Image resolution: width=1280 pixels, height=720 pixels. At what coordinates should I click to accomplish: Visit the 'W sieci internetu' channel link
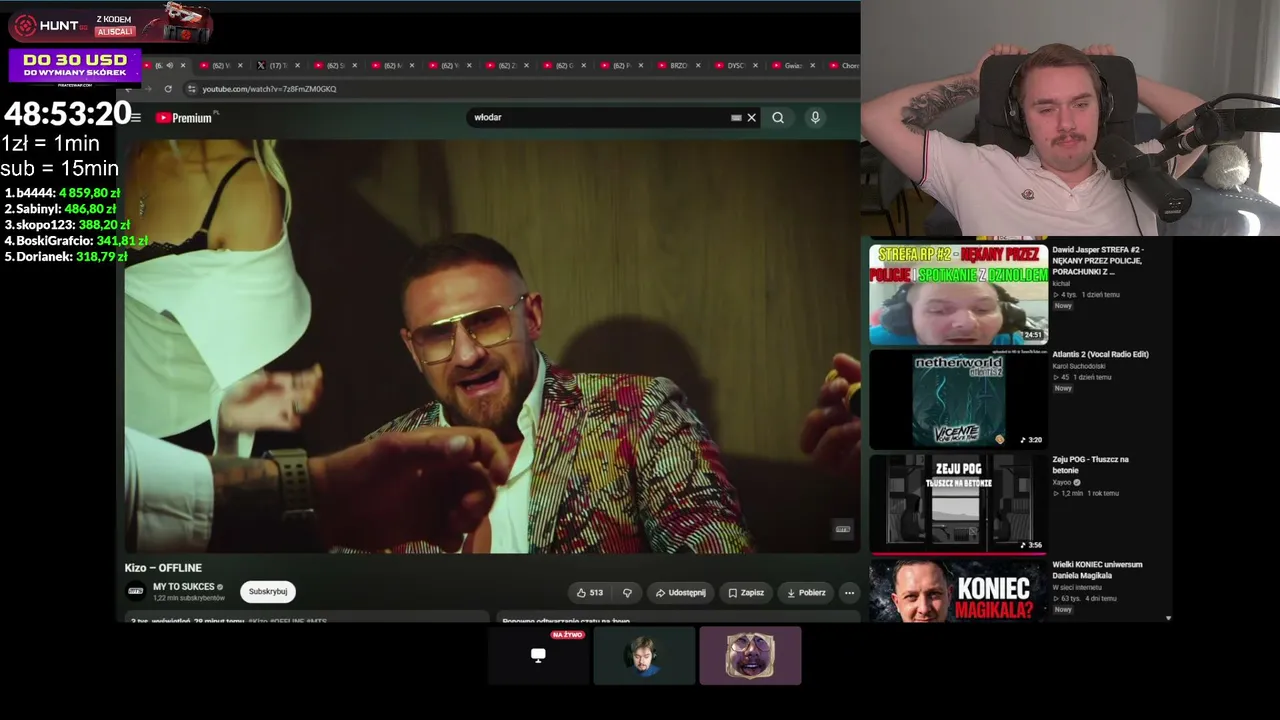(x=1077, y=587)
